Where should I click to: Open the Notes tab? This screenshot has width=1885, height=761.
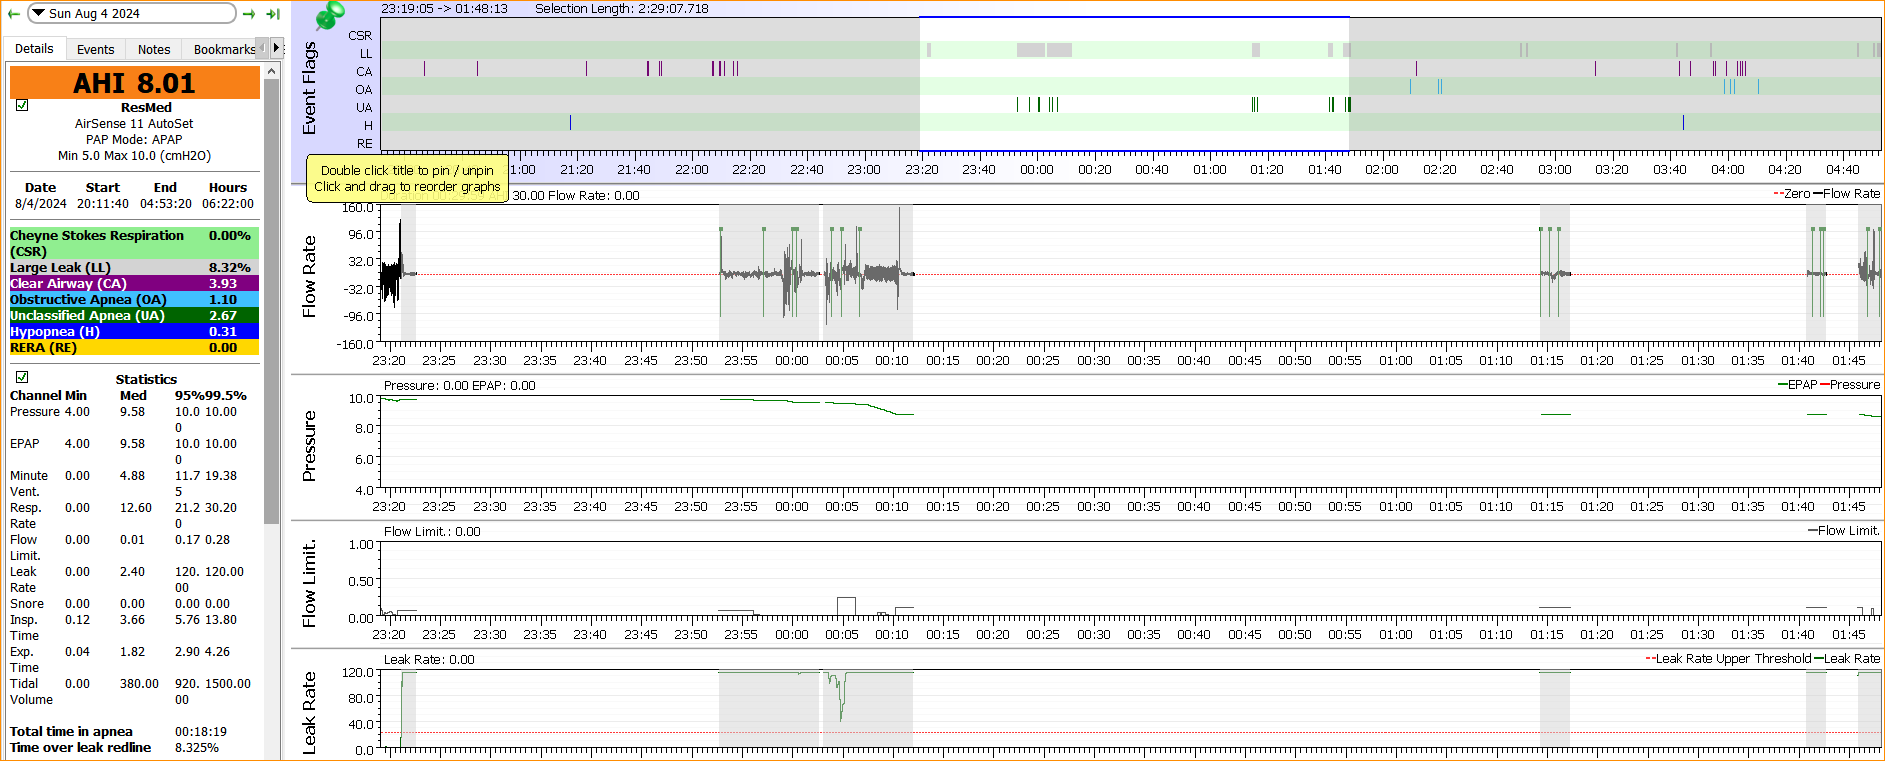pos(154,49)
